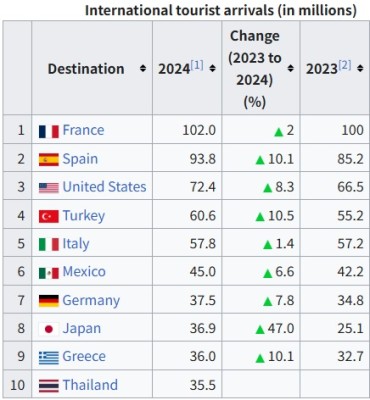
Task: Open the Thailand country link
Action: 90,385
